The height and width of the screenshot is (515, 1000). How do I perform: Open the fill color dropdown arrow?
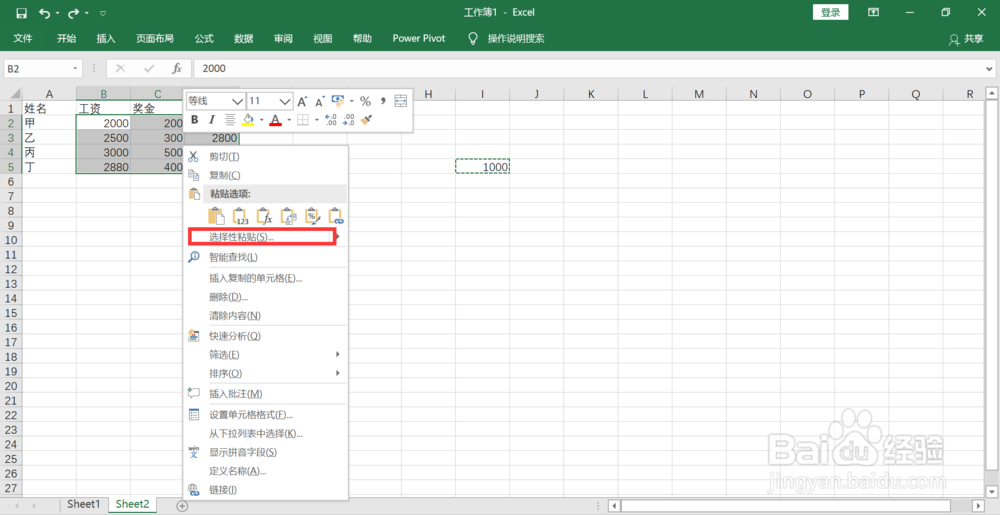click(x=261, y=119)
